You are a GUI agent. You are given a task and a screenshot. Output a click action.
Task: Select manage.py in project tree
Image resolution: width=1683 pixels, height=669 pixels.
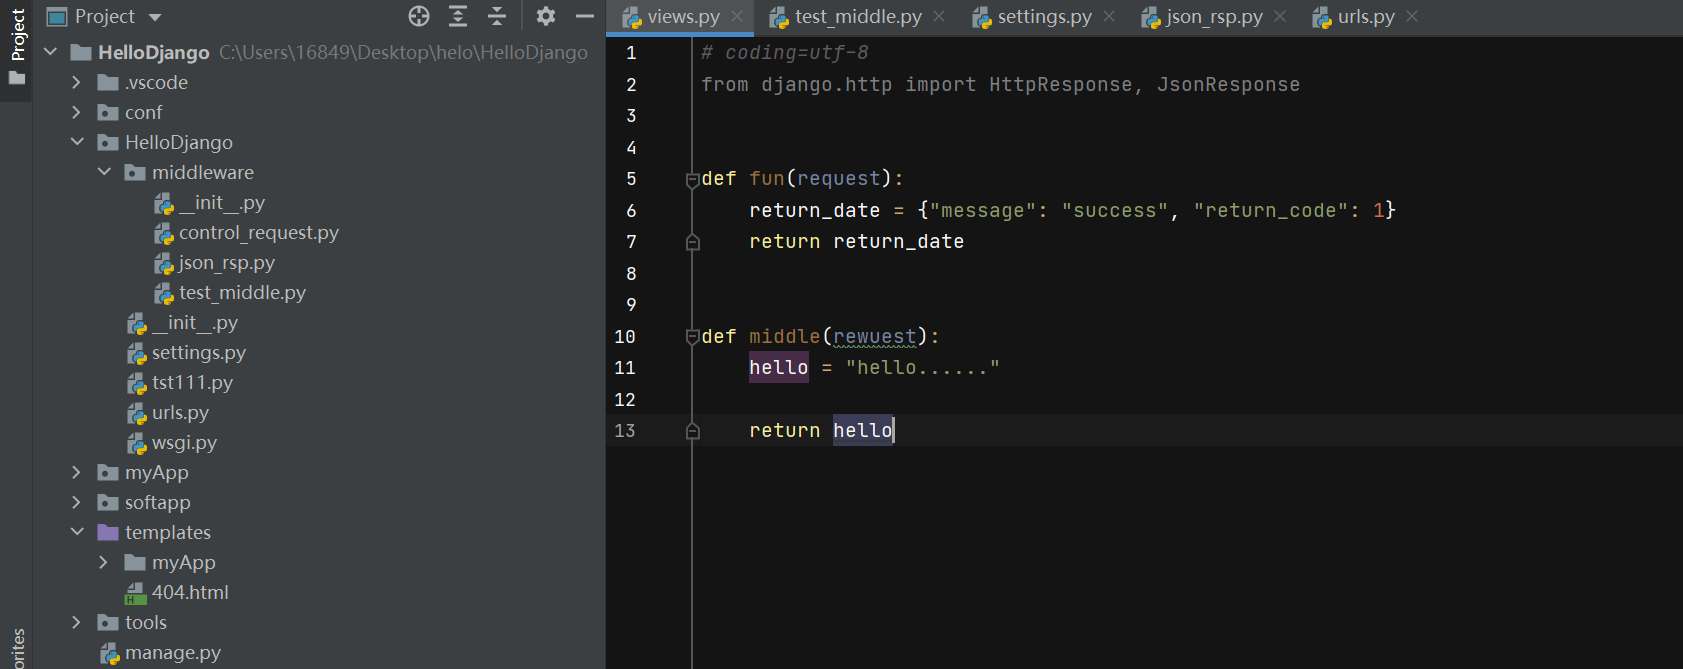[x=173, y=652]
